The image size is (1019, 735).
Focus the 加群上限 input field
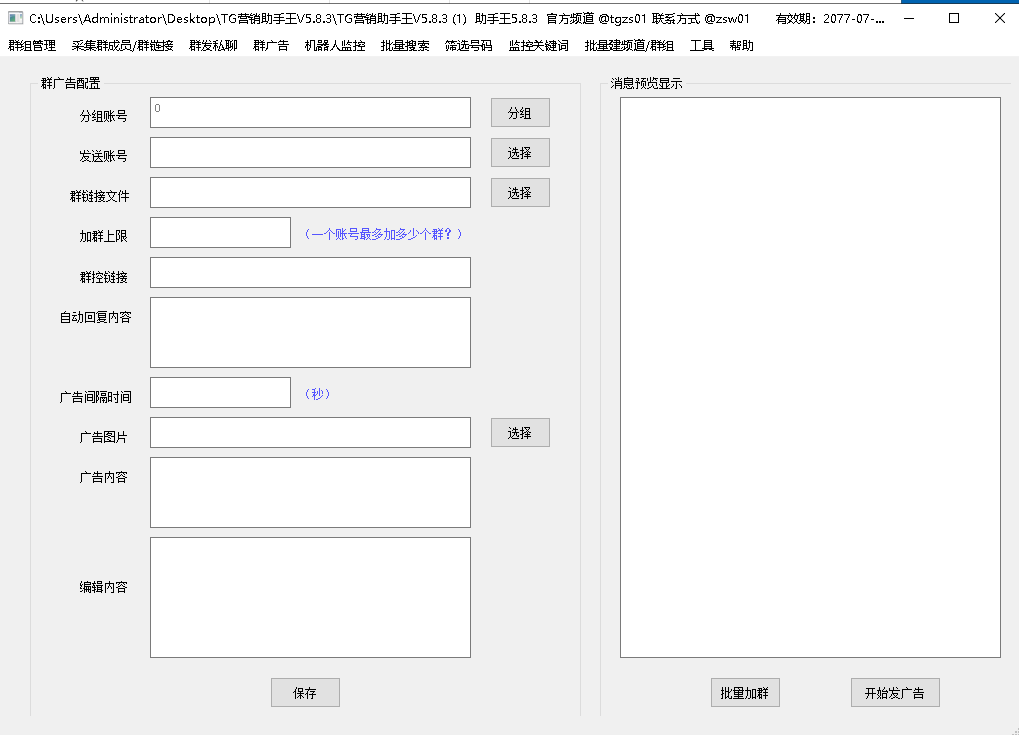point(220,233)
